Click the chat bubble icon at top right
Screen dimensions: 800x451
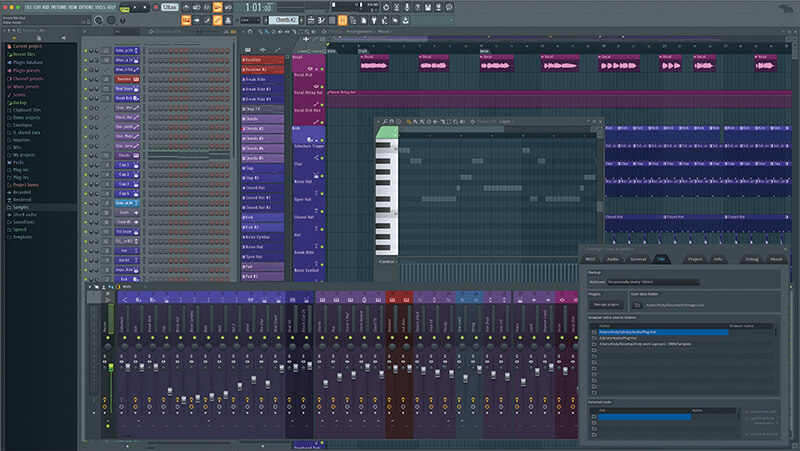[449, 7]
